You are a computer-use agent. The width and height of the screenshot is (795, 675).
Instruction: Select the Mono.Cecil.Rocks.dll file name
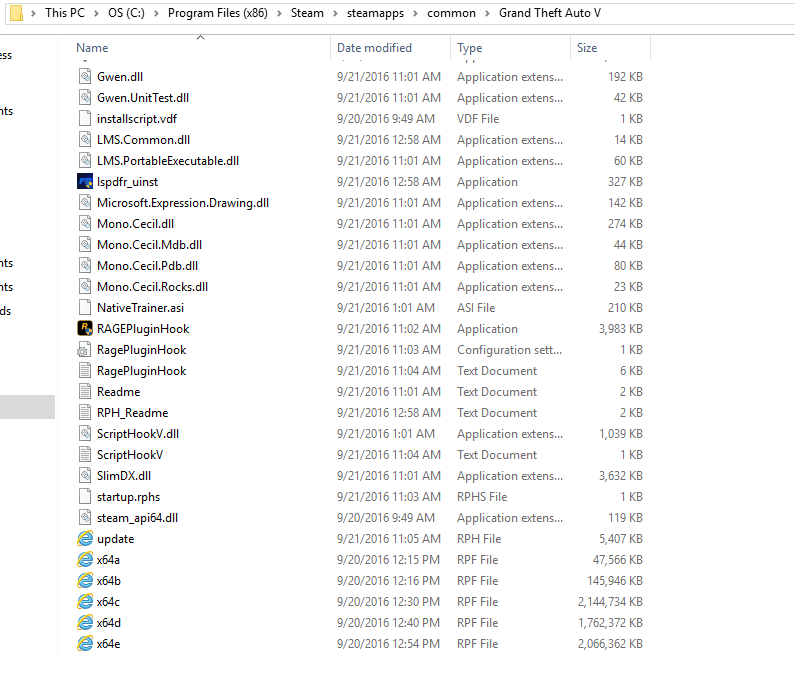(153, 287)
